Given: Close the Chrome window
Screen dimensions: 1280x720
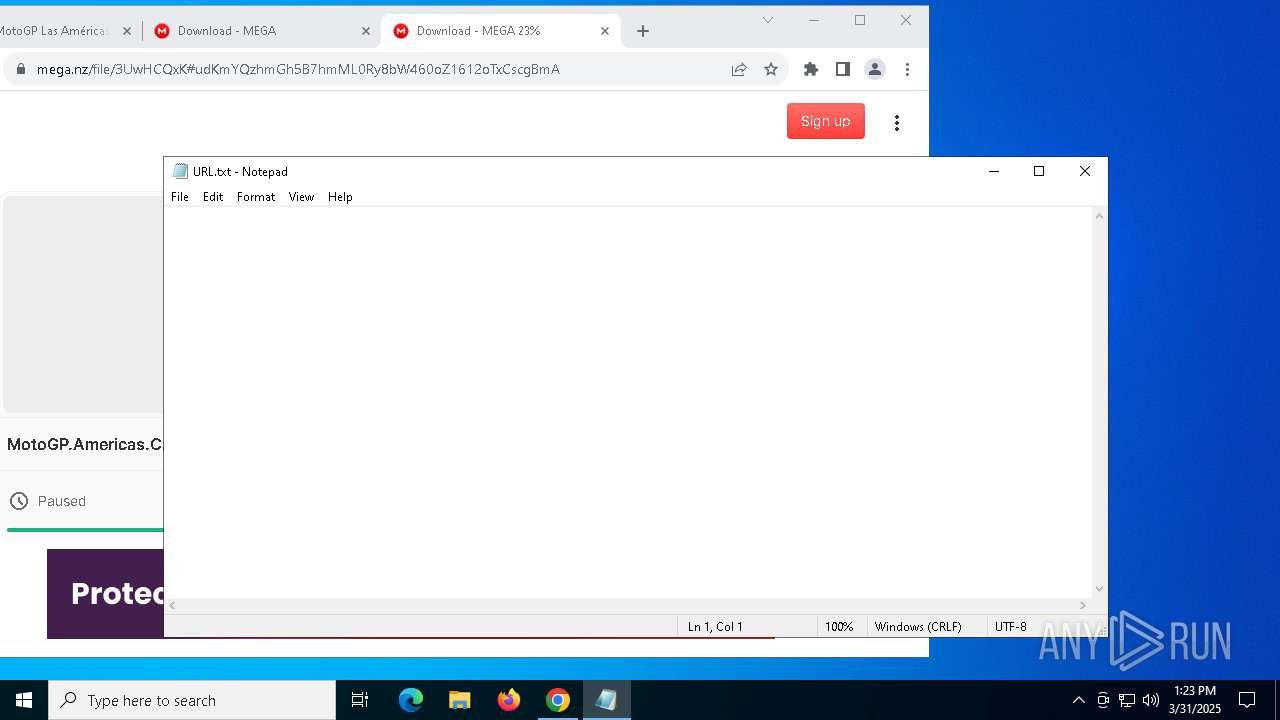Looking at the screenshot, I should [906, 20].
